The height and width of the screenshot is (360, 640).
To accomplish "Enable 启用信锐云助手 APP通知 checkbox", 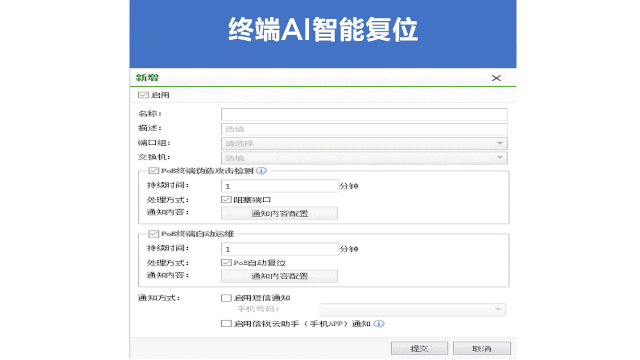I will click(x=226, y=324).
